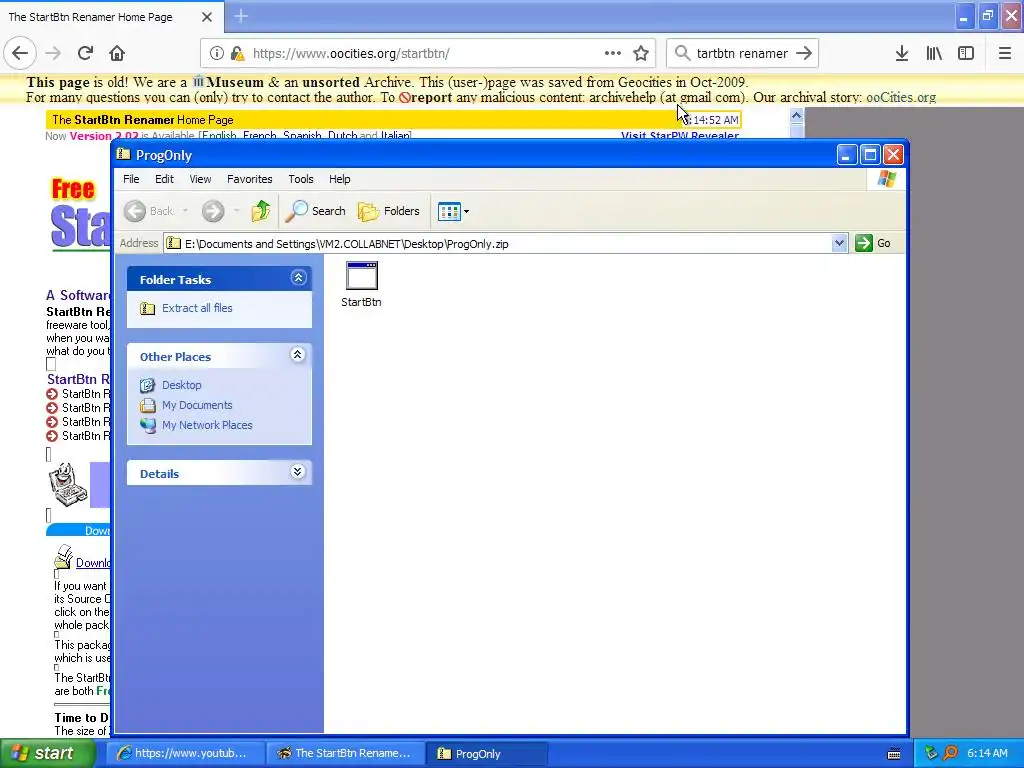Viewport: 1024px width, 768px height.
Task: Reload the page in Firefox
Action: (x=85, y=53)
